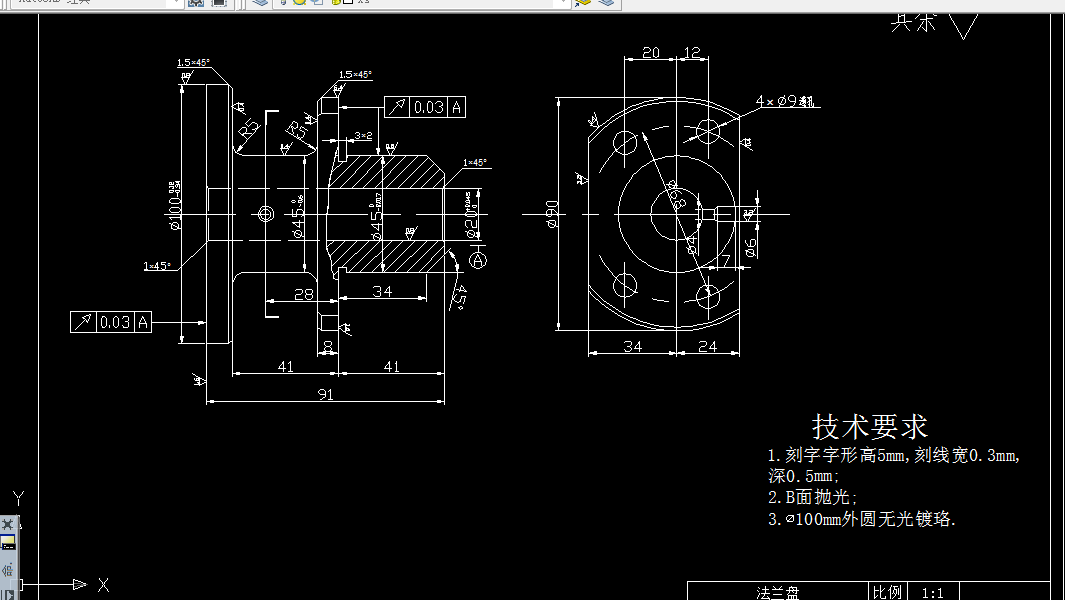Click the layer color swatch in the layer control
This screenshot has width=1065, height=600.
coord(347,4)
